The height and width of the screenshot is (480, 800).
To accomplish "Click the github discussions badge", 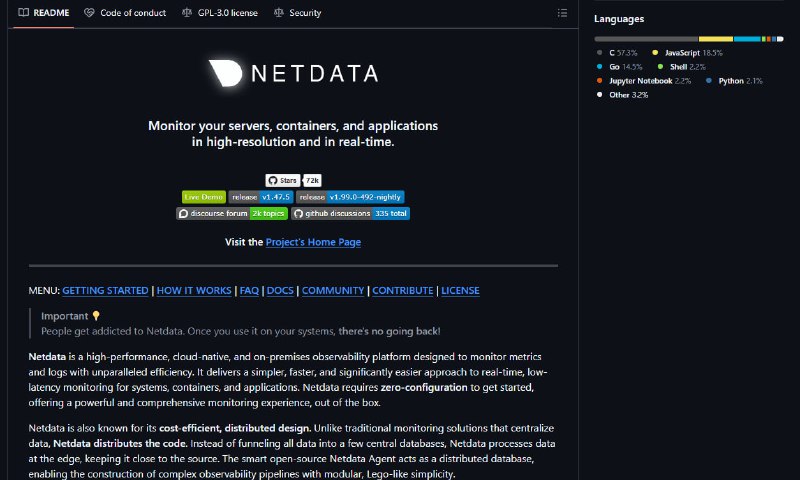I will [351, 213].
